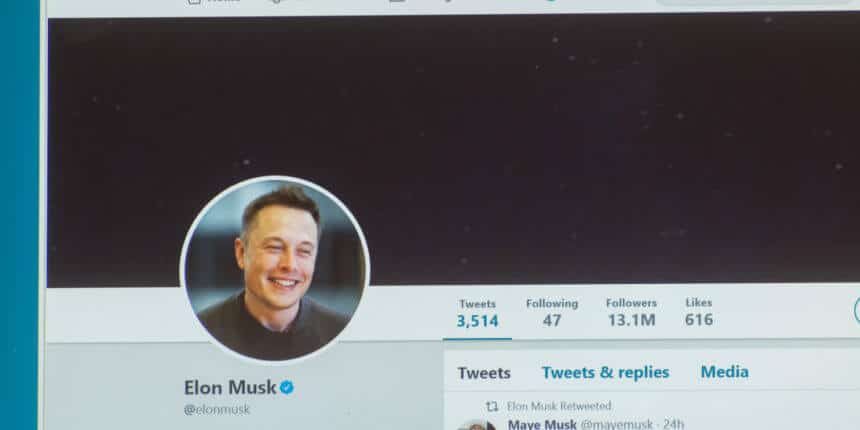Click the retweet icon above Maye Musk's tweet
Image resolution: width=860 pixels, height=430 pixels.
click(492, 406)
